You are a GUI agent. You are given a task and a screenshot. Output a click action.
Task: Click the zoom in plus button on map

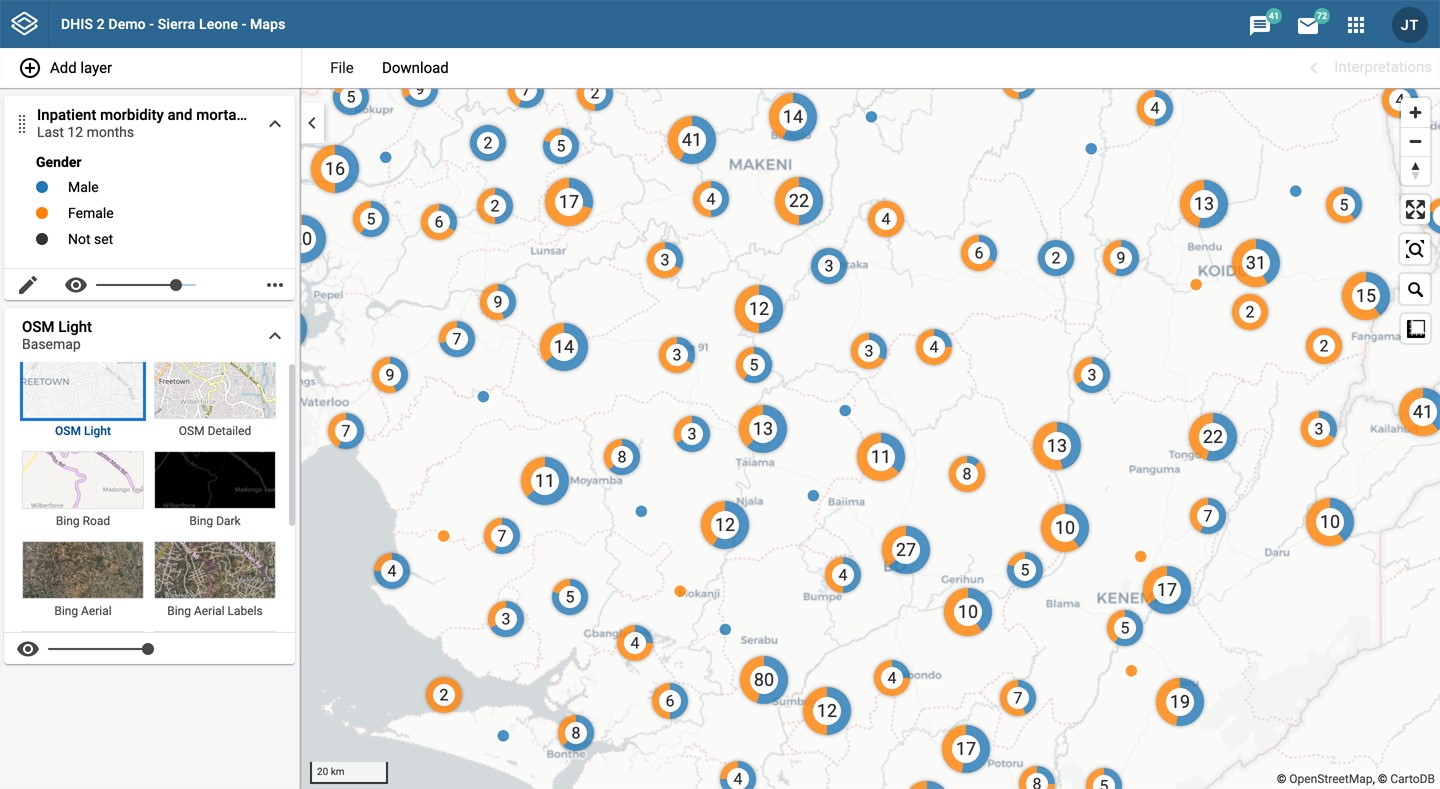point(1415,113)
